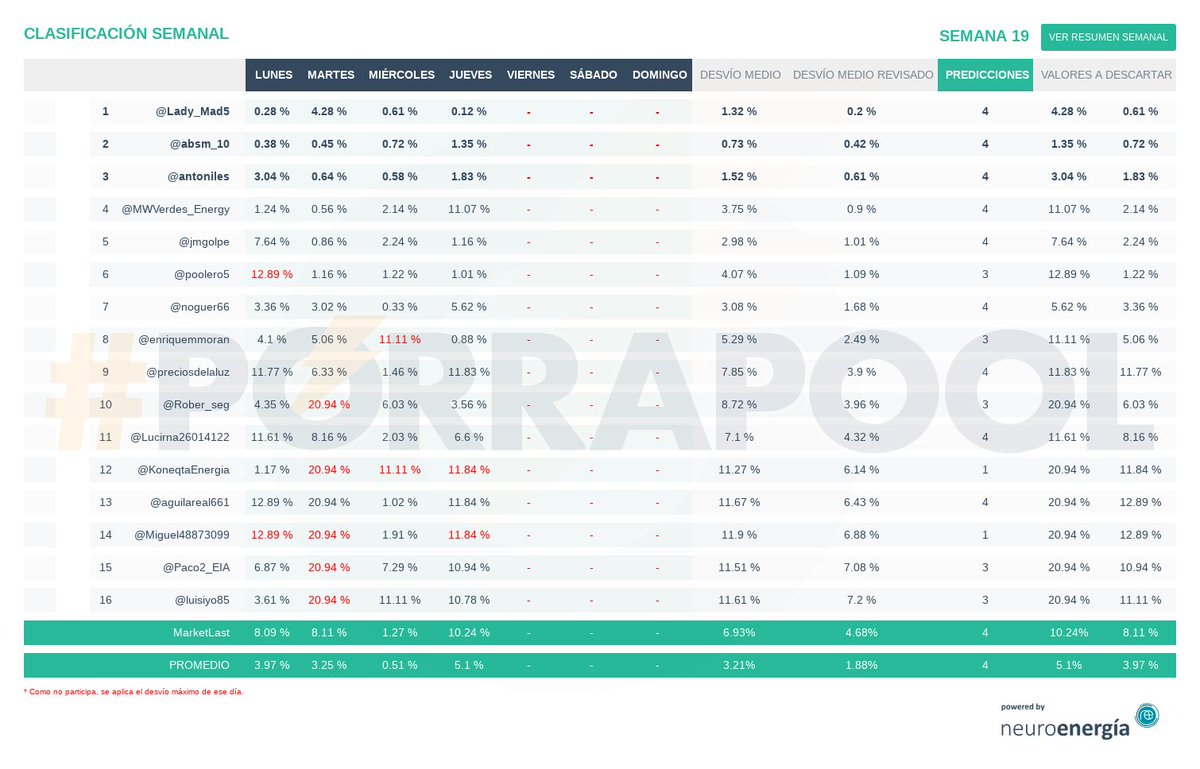Click the SEMANA 19 label
This screenshot has width=1200, height=769.
(x=984, y=36)
